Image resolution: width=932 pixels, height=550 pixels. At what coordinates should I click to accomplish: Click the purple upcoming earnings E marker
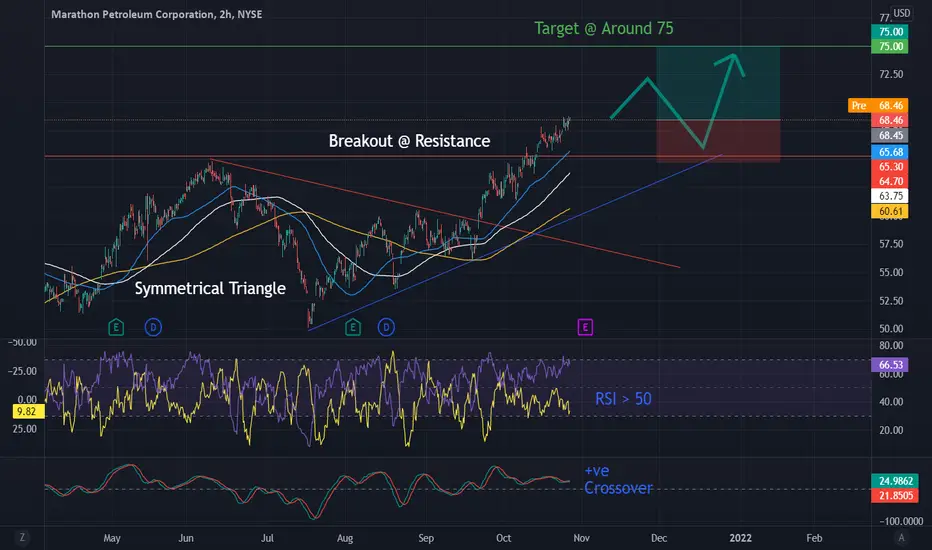tap(585, 327)
